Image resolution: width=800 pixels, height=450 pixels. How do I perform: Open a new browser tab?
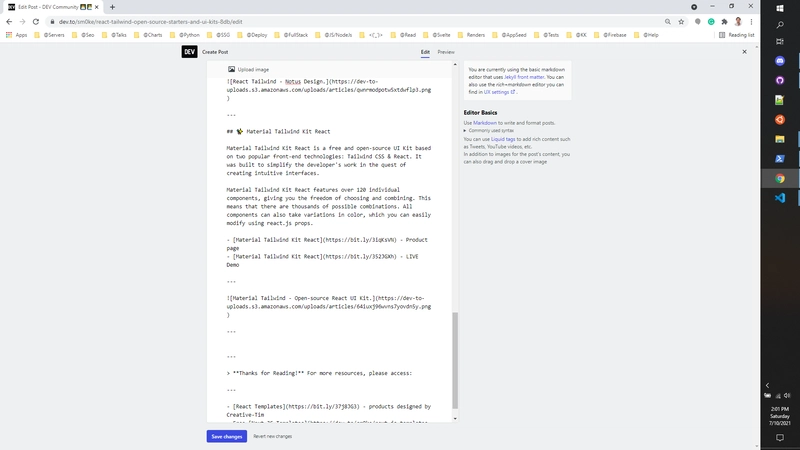coord(112,7)
